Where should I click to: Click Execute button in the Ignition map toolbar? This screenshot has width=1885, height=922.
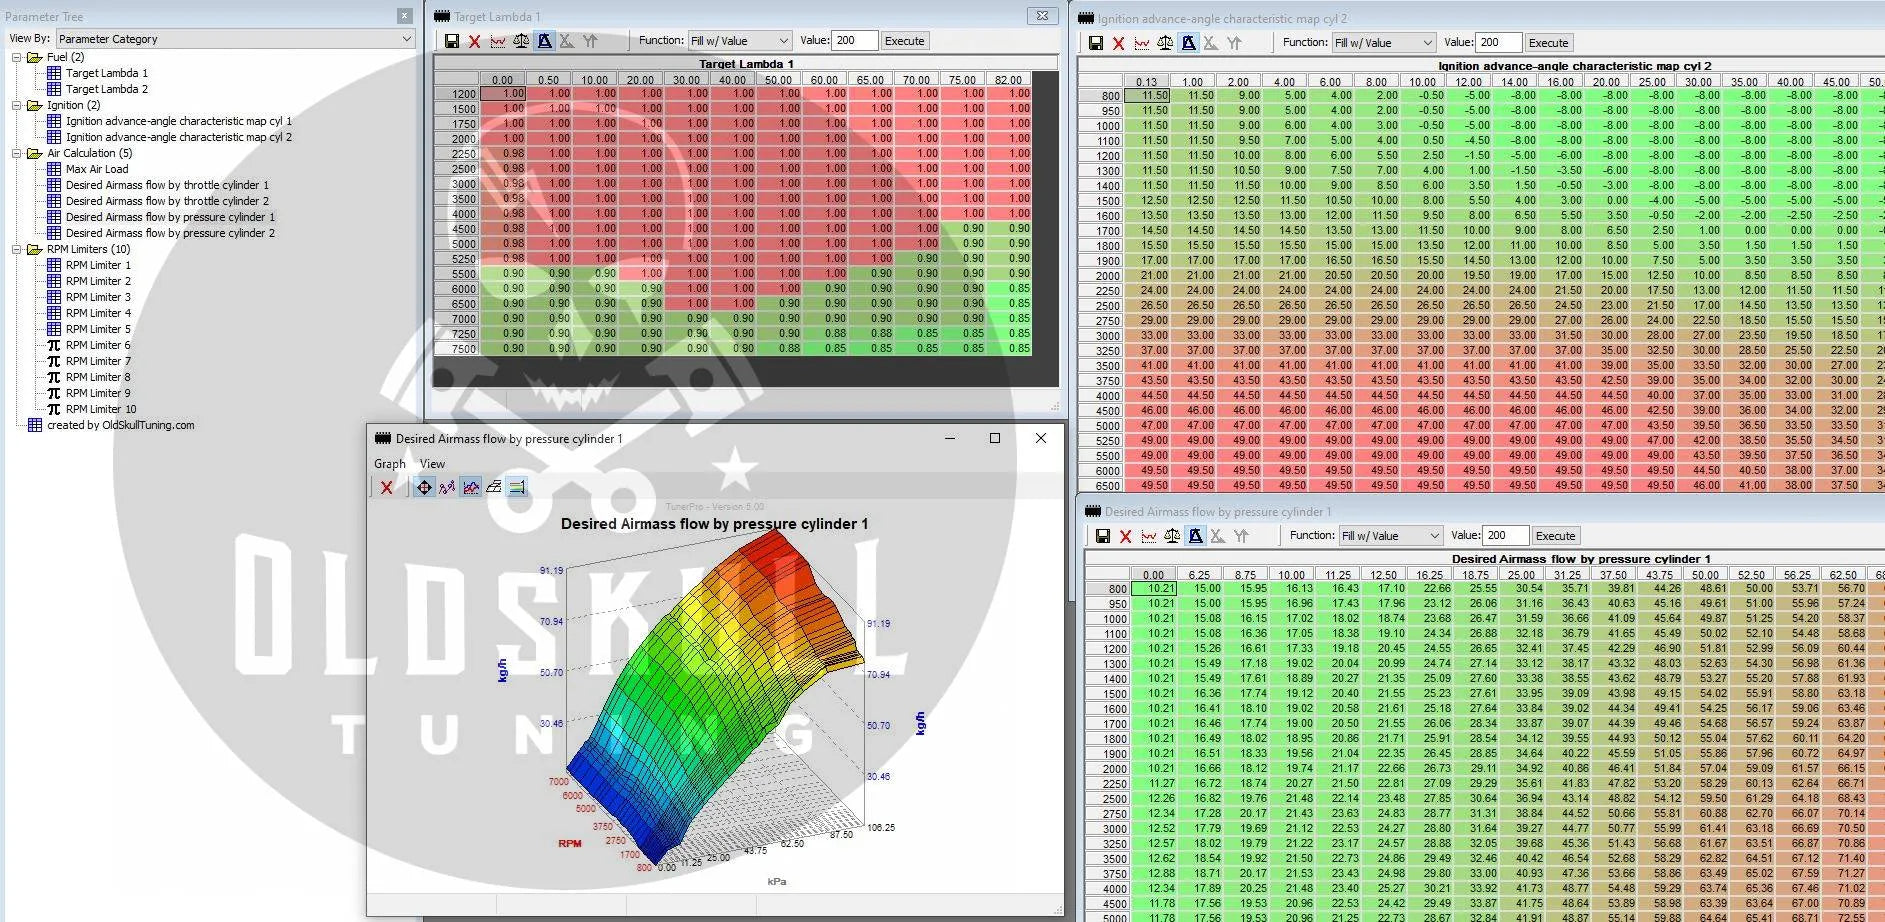point(1548,43)
